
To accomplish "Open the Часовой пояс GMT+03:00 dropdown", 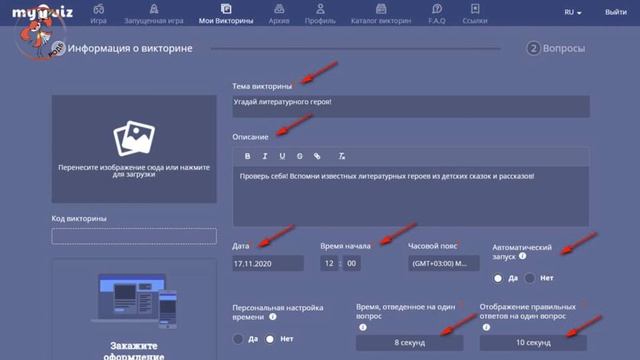I will (444, 263).
